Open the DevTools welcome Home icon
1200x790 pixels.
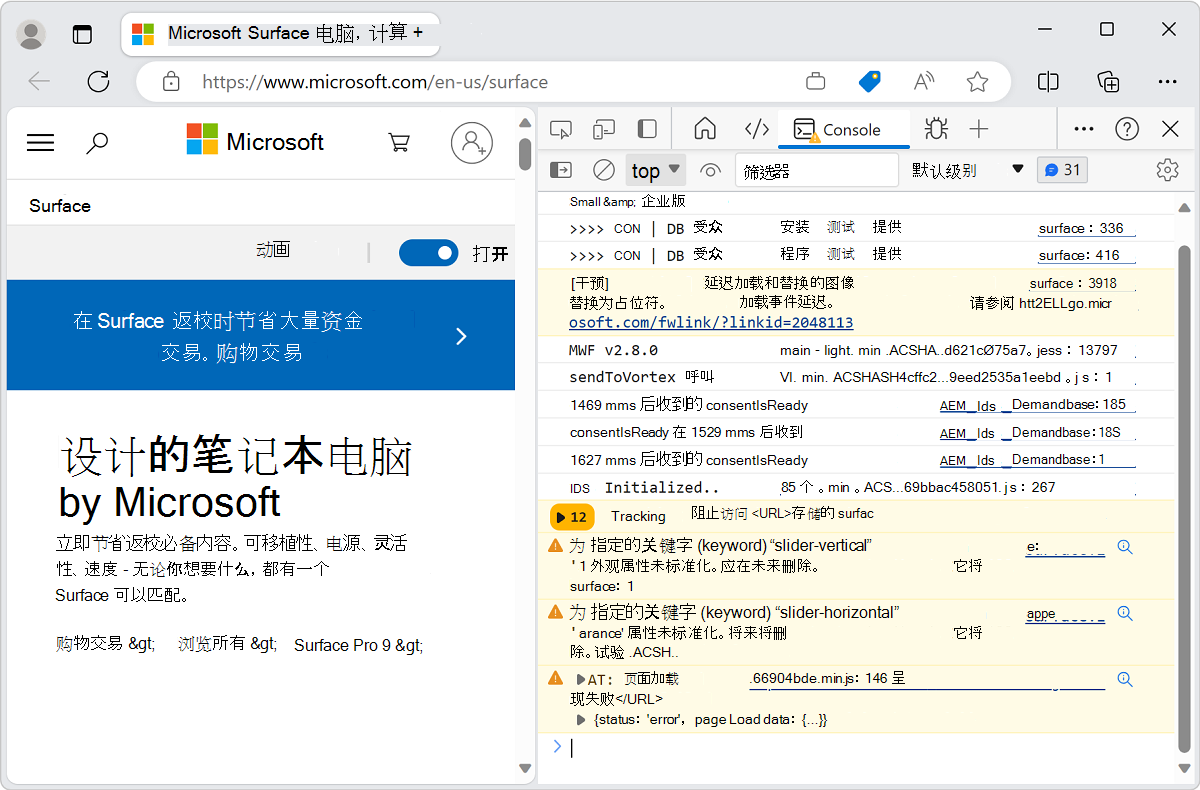(x=704, y=128)
